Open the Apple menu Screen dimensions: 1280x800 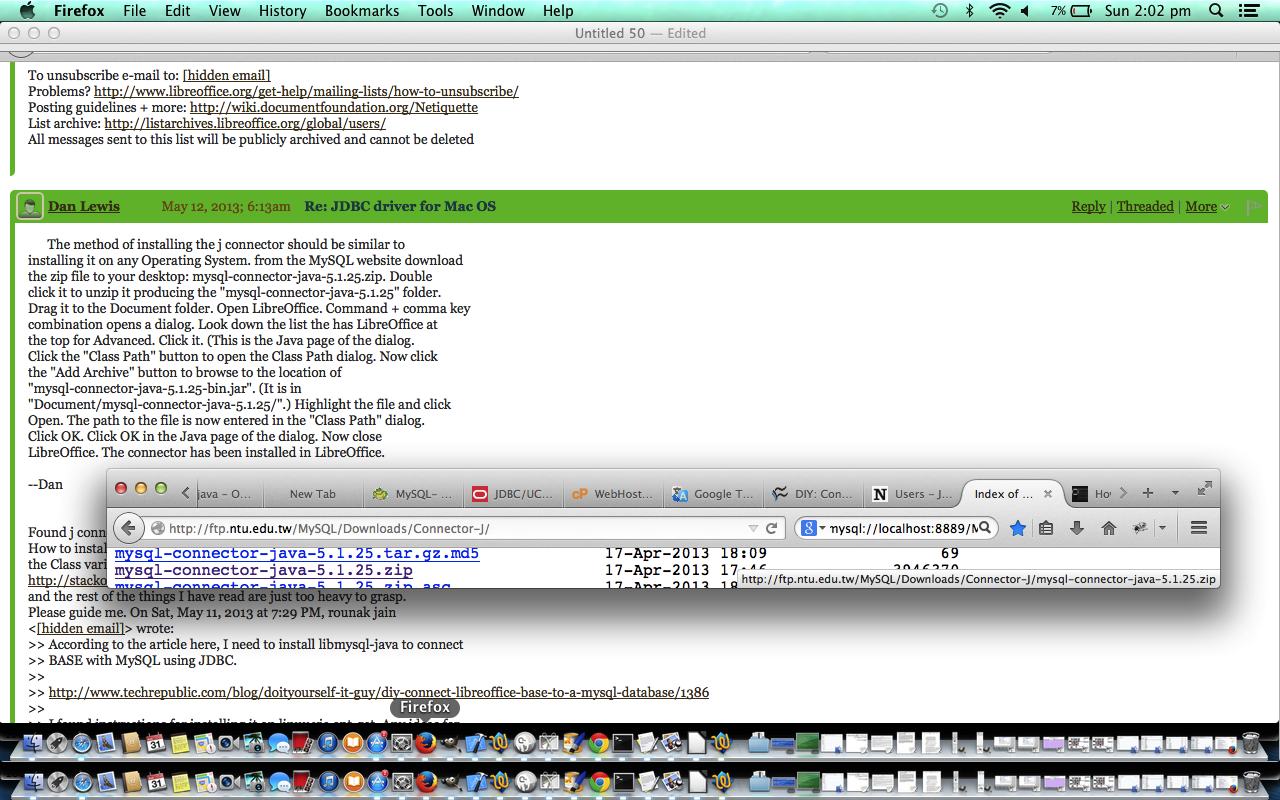coord(26,11)
